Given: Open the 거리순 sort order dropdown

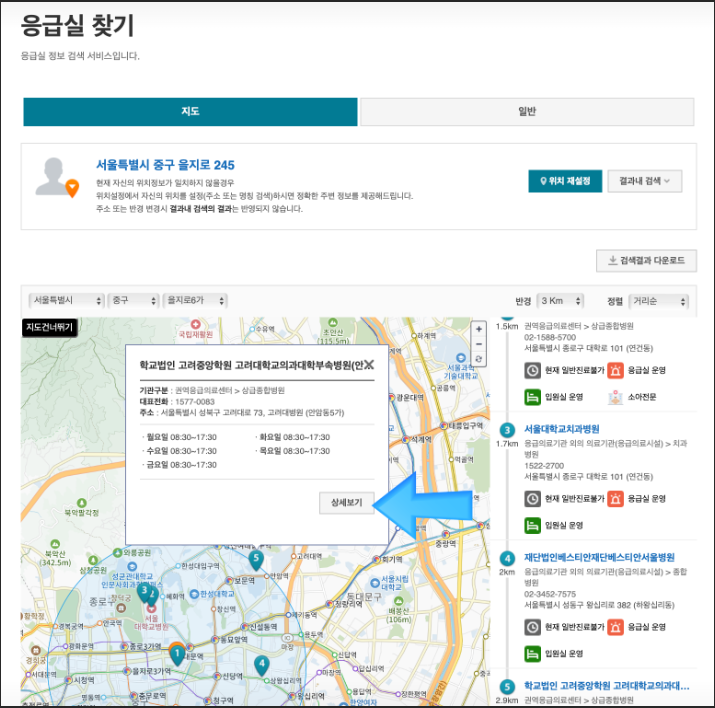Looking at the screenshot, I should coord(658,301).
